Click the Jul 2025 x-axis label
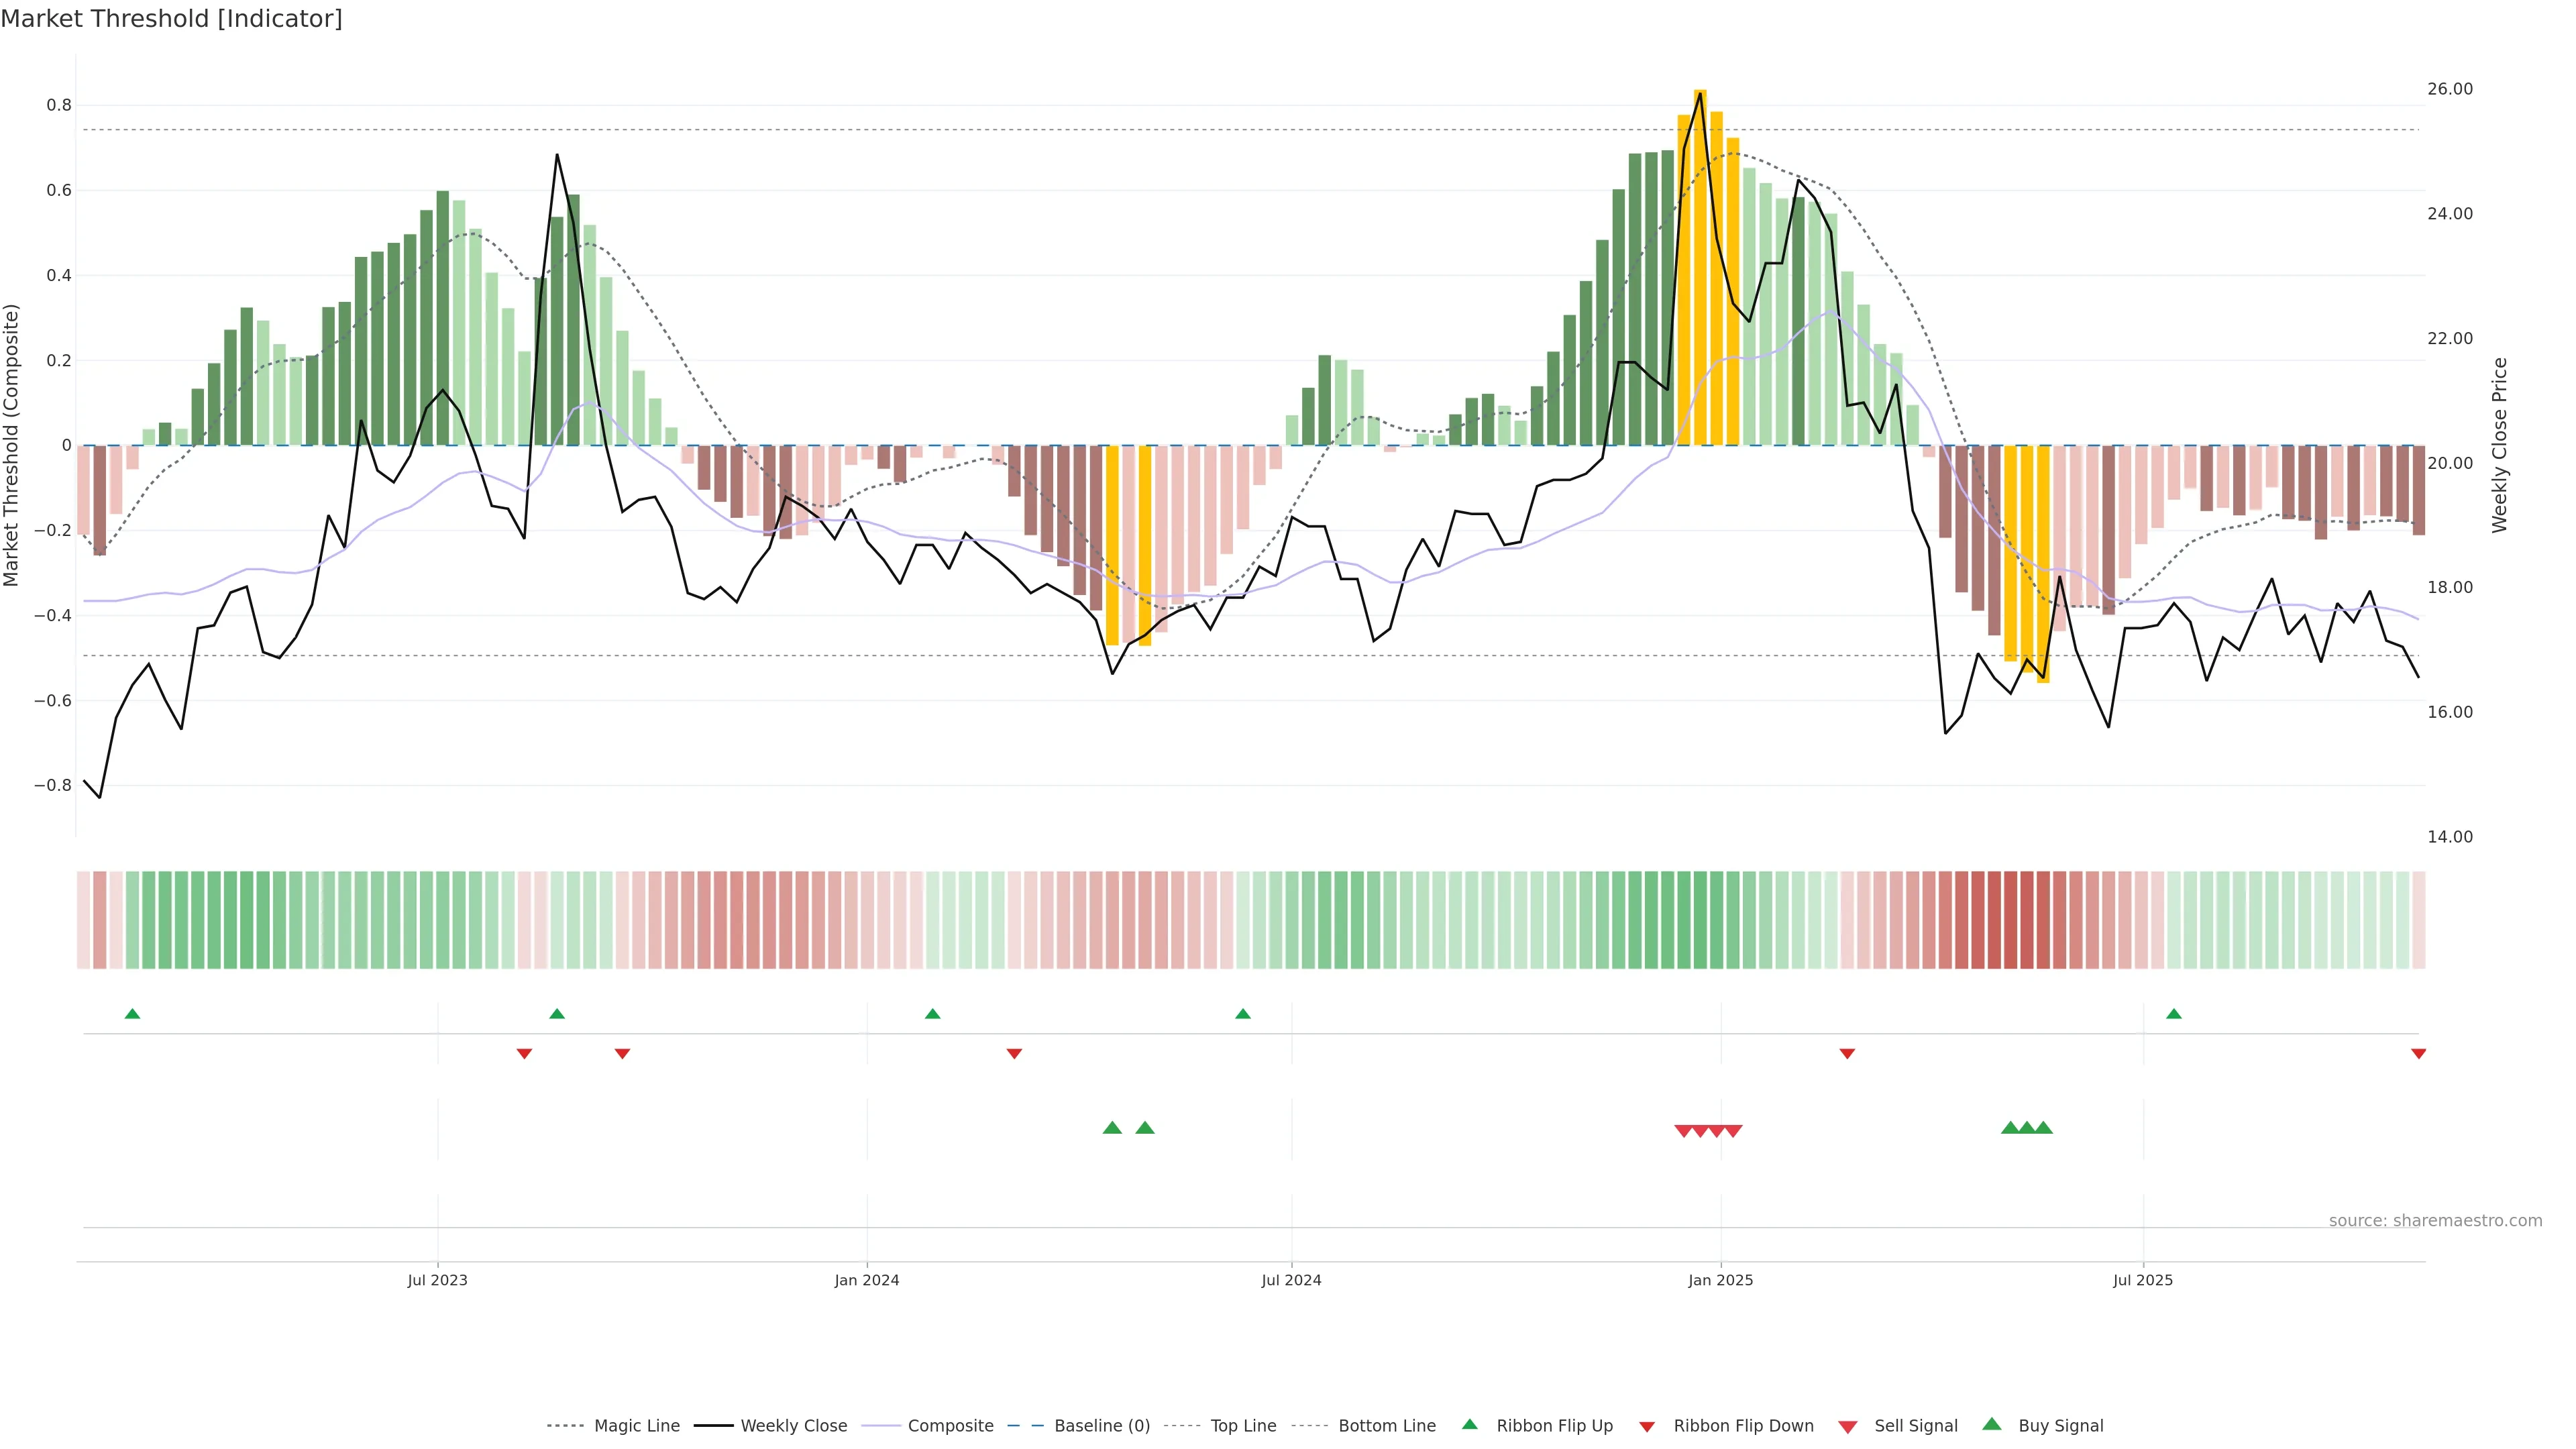2576x1449 pixels. click(2143, 1280)
